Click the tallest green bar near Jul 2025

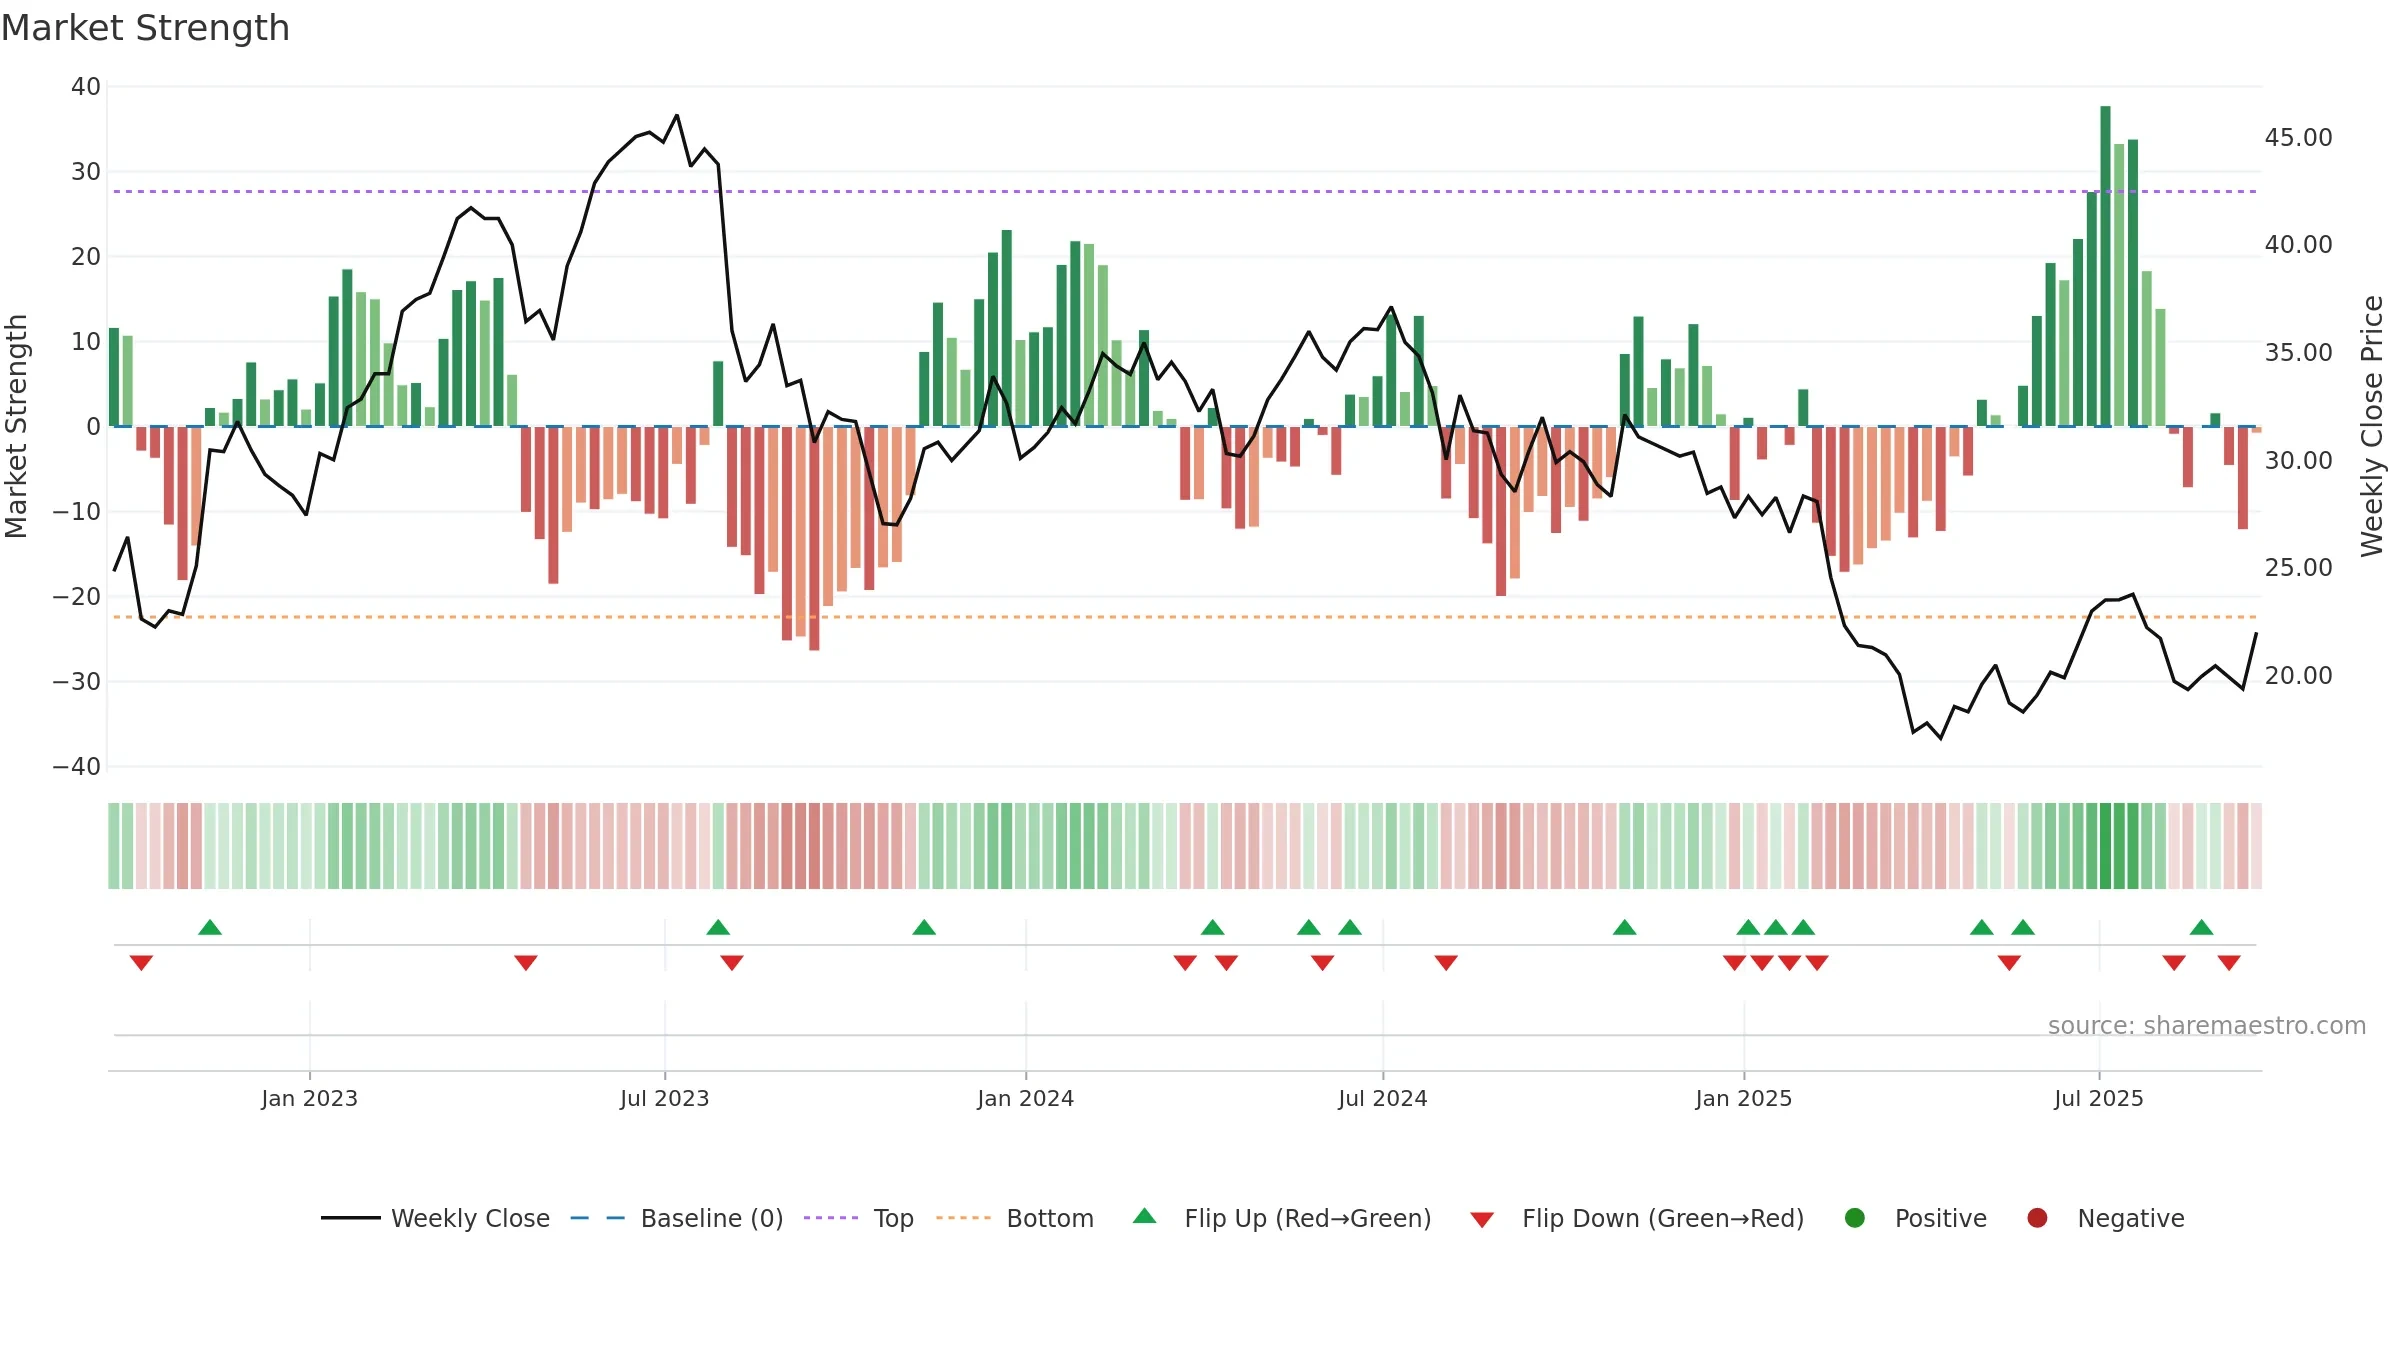point(2105,266)
